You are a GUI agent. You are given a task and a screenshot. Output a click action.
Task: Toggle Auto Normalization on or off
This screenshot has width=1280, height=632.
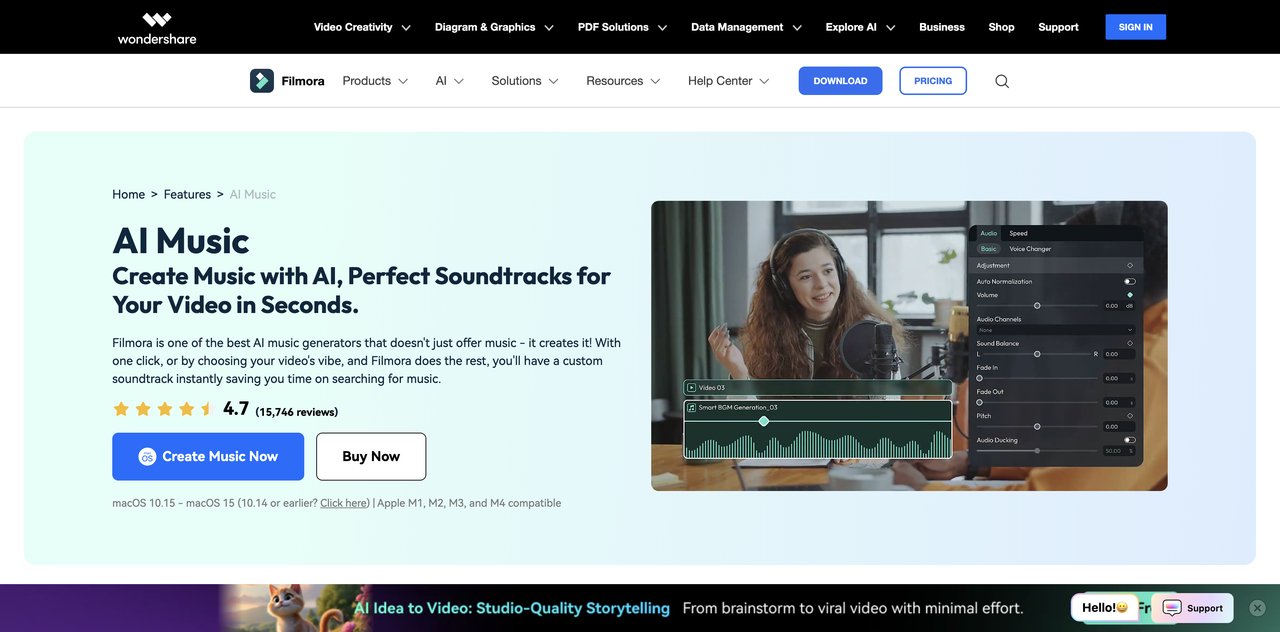[x=1129, y=282]
